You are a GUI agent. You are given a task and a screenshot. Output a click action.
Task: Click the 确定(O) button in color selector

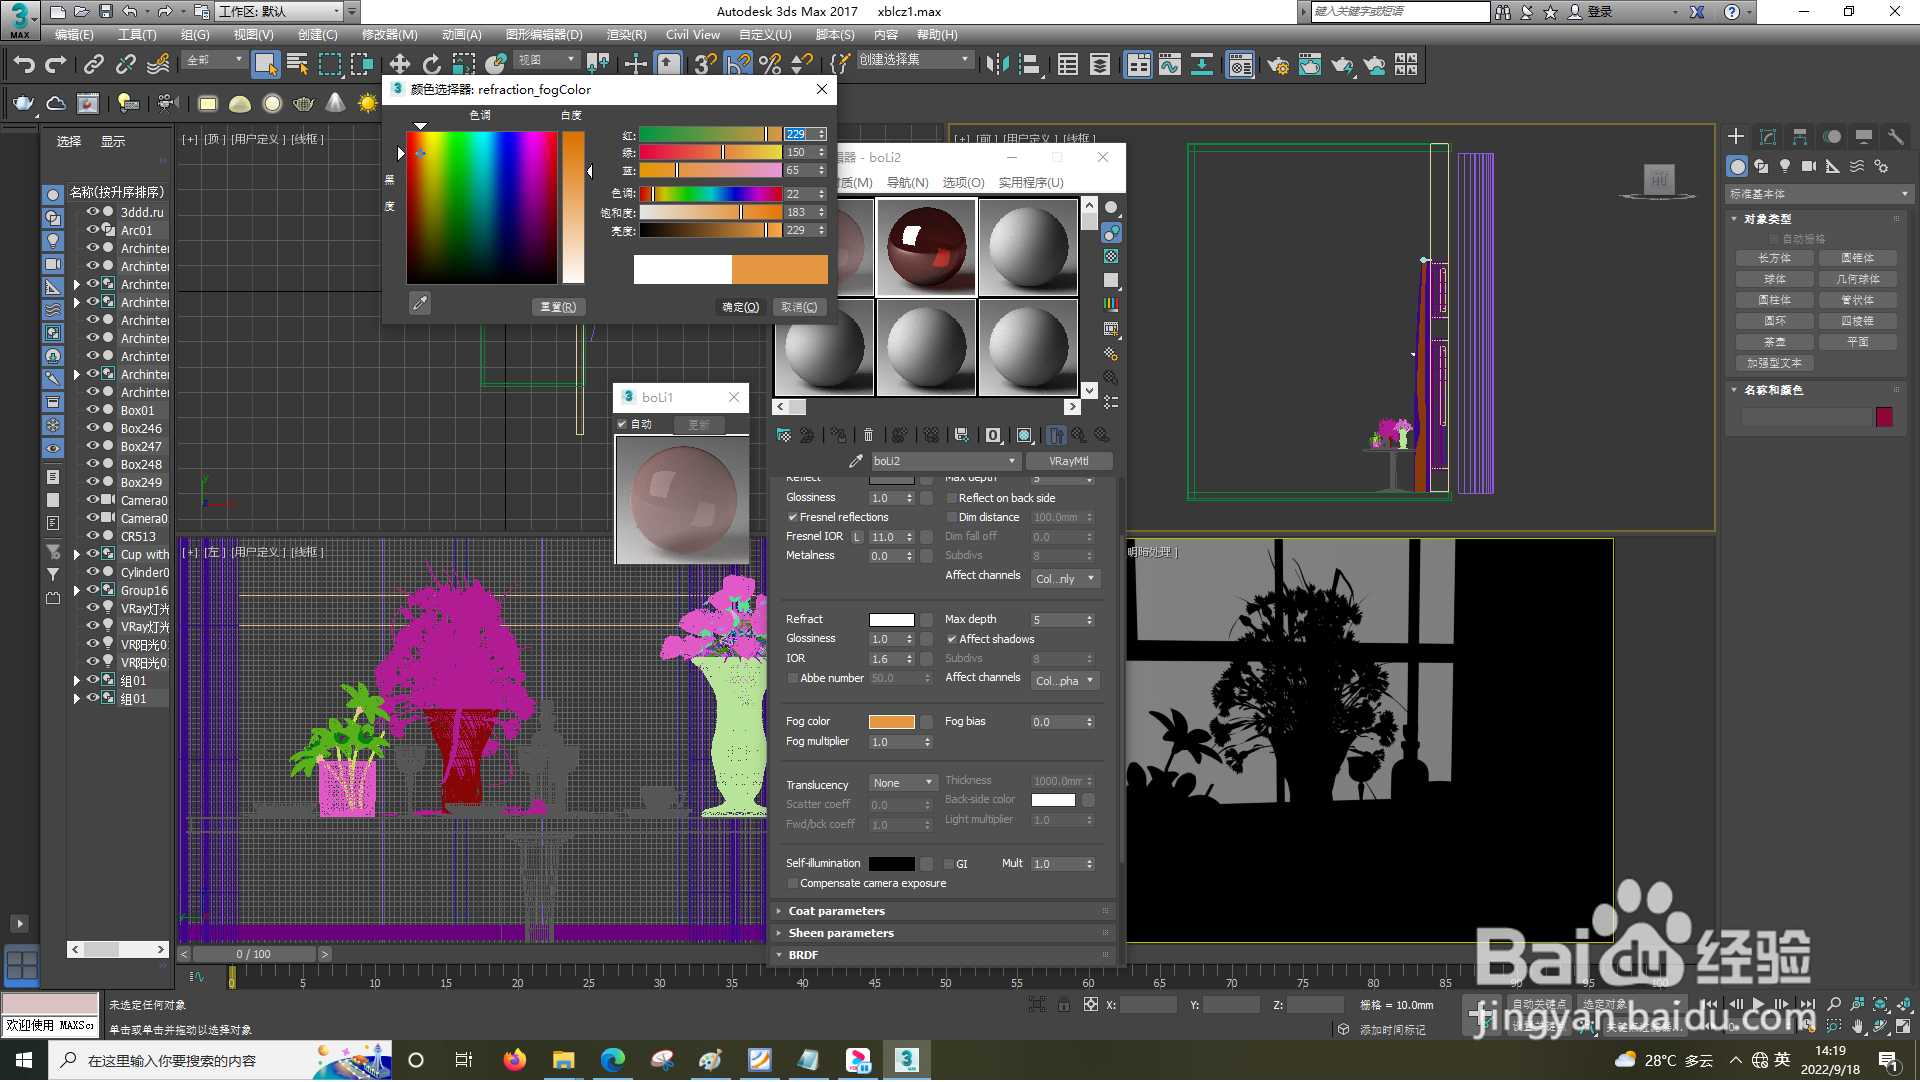[x=741, y=308]
